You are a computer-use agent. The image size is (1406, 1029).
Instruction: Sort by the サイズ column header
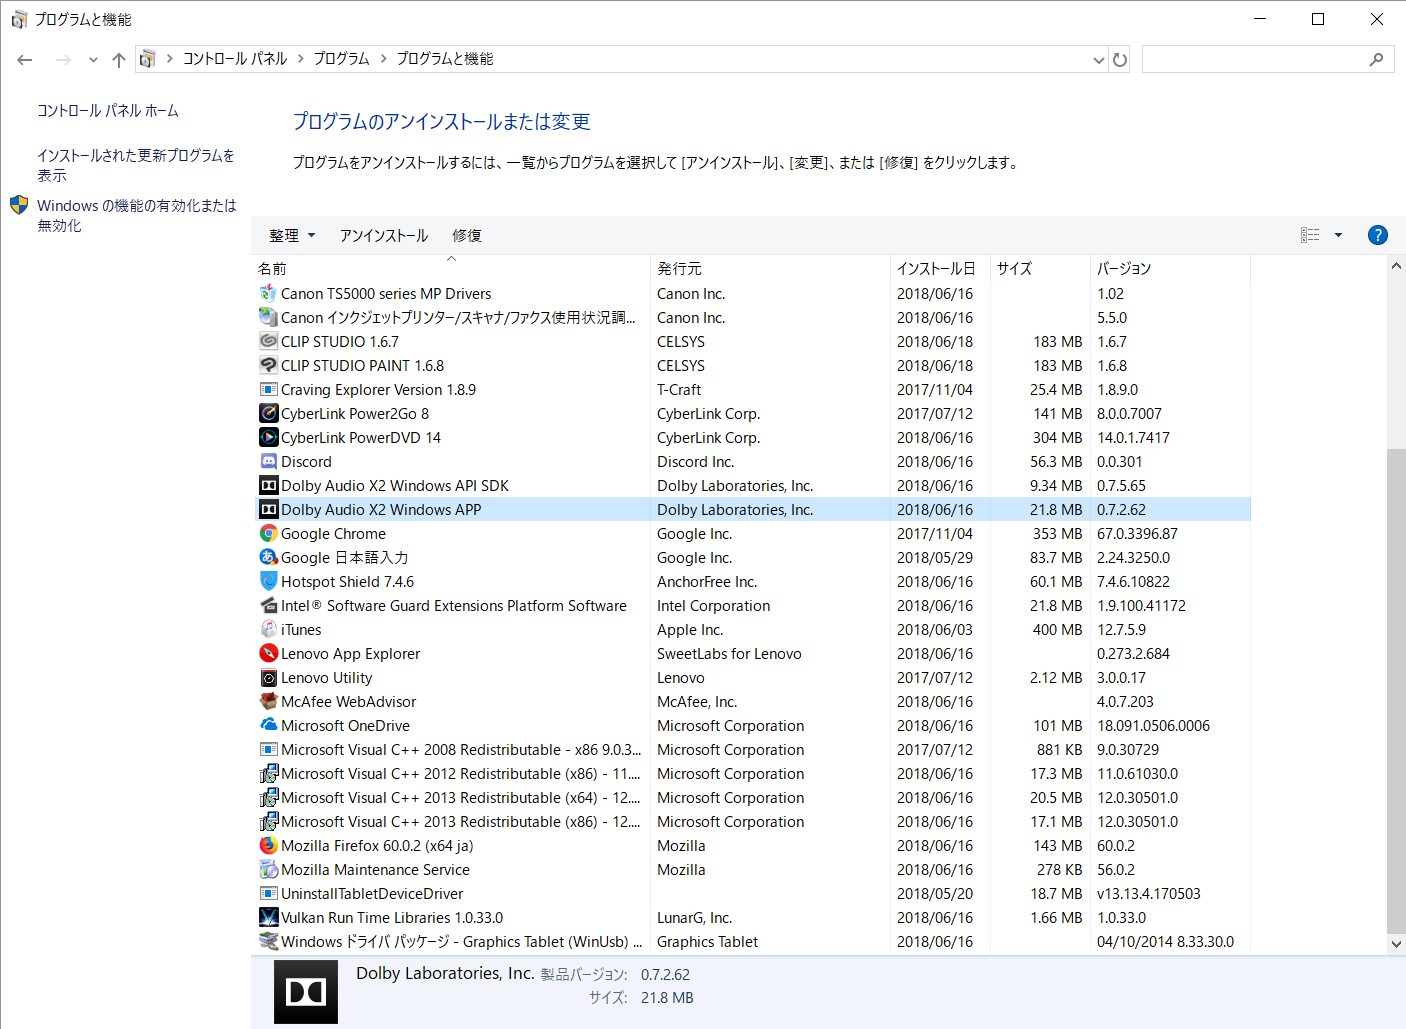pos(1040,268)
